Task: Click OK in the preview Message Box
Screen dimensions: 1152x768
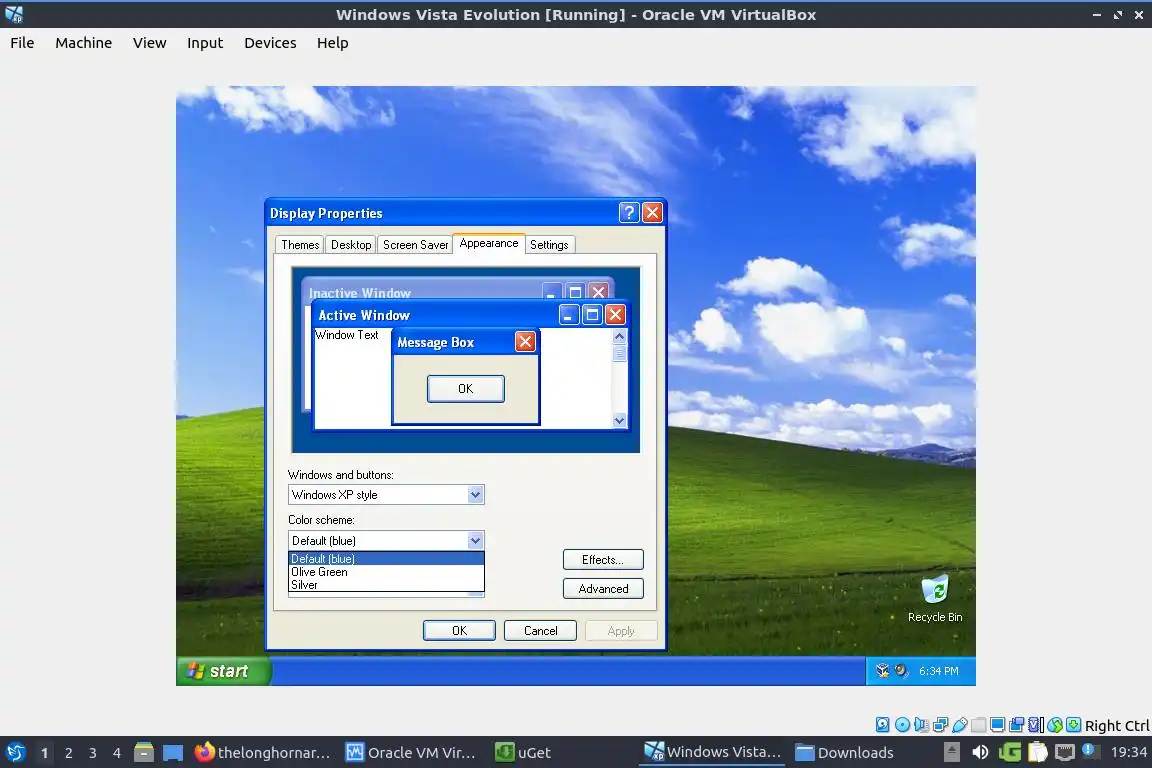Action: [466, 389]
